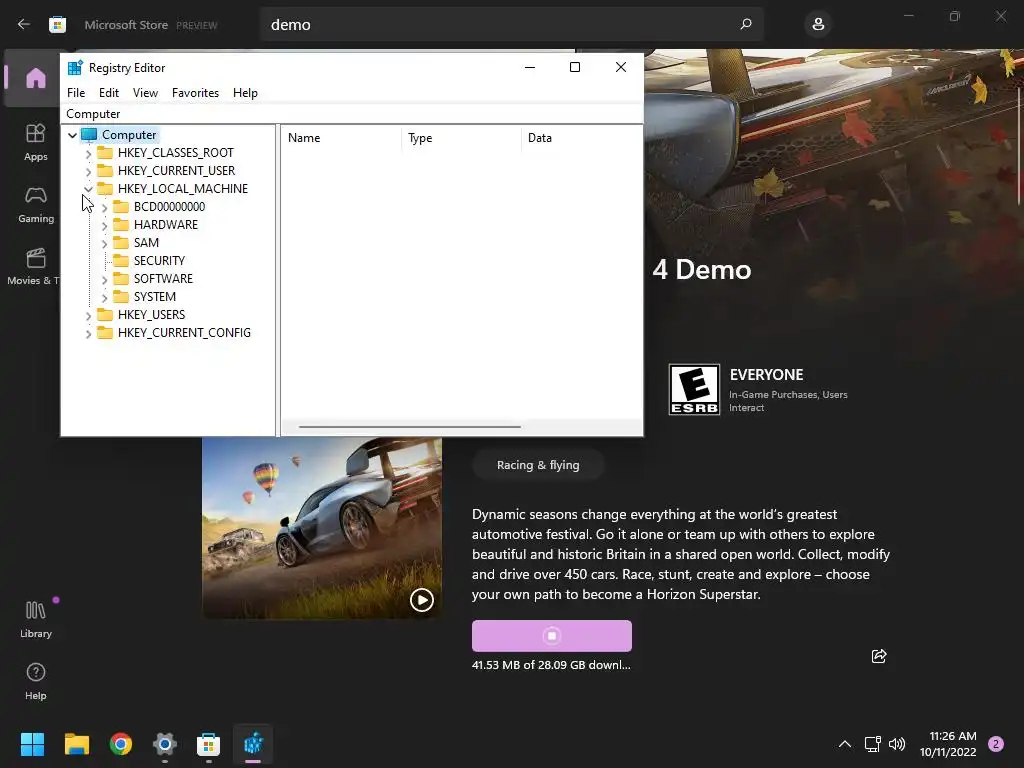
Task: Click the search magnifier in Store search box
Action: point(746,24)
